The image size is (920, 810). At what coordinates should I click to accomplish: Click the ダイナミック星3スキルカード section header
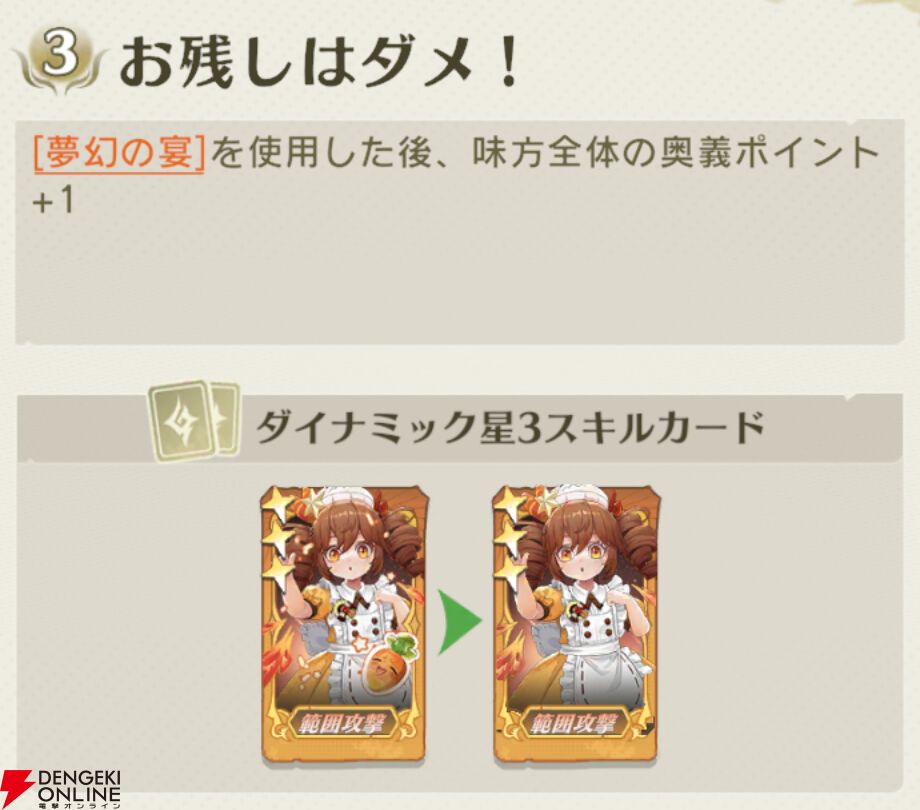510,428
